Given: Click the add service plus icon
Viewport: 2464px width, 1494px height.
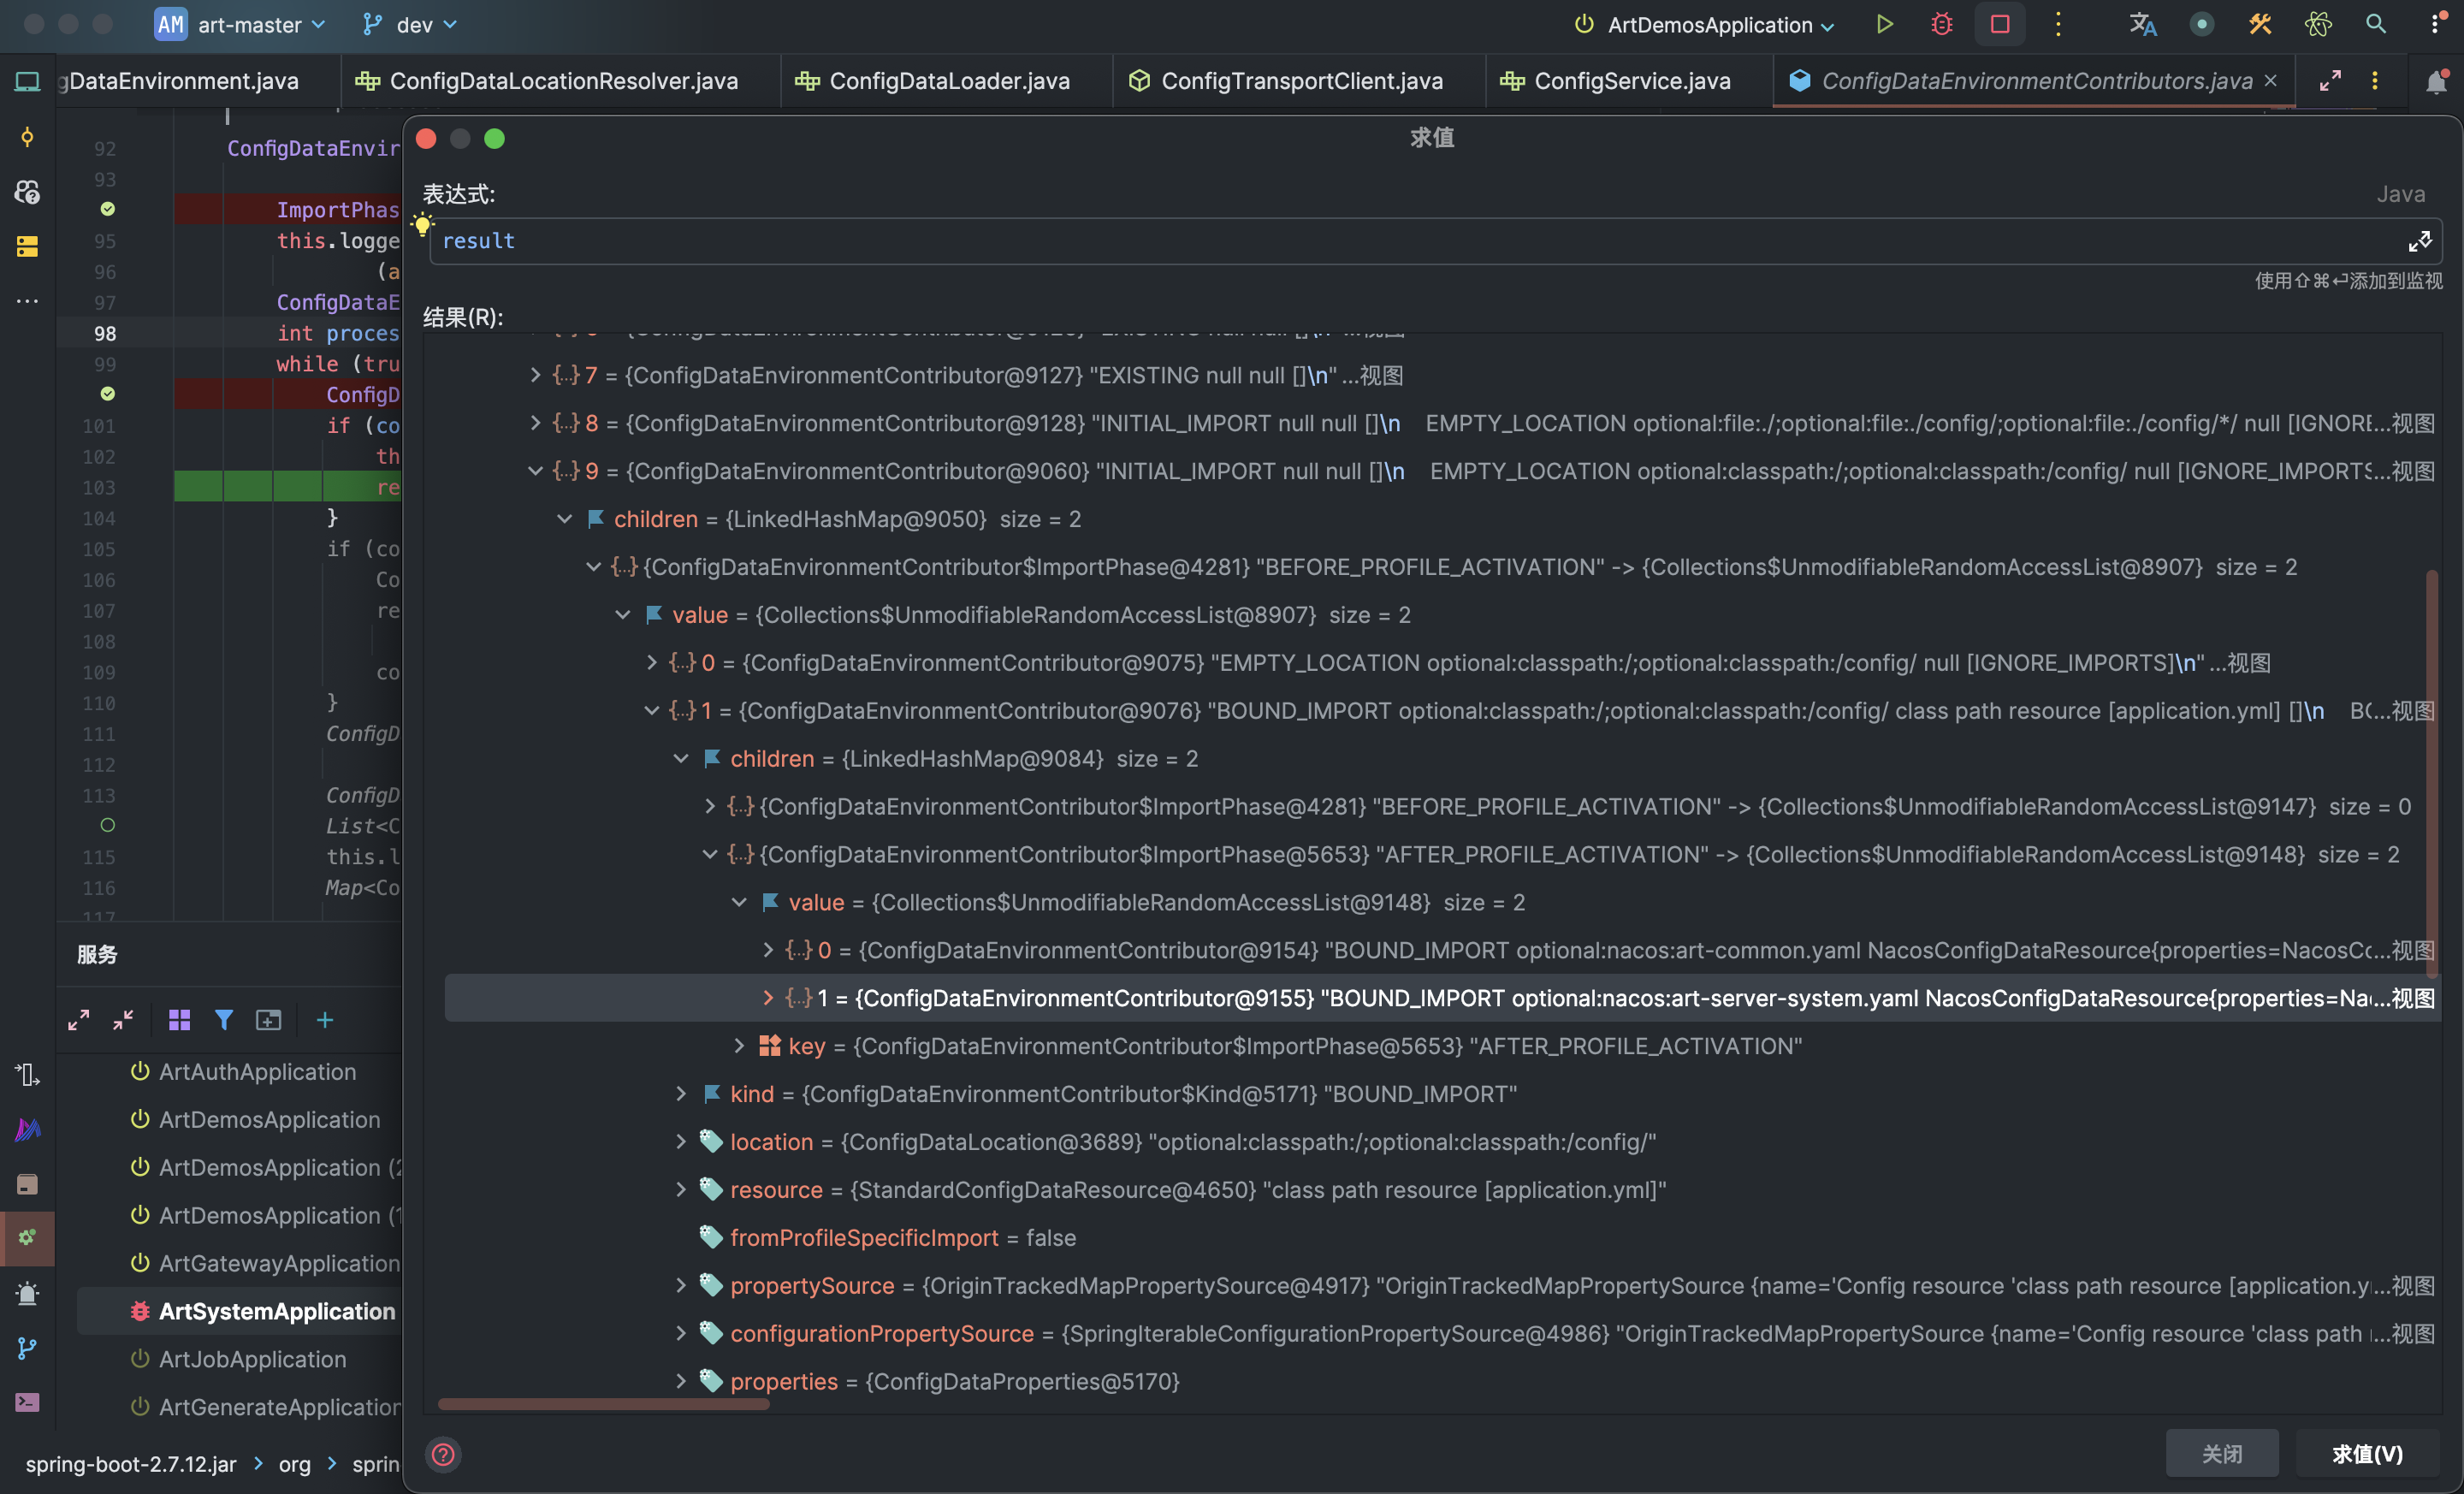Looking at the screenshot, I should pyautogui.click(x=325, y=1020).
